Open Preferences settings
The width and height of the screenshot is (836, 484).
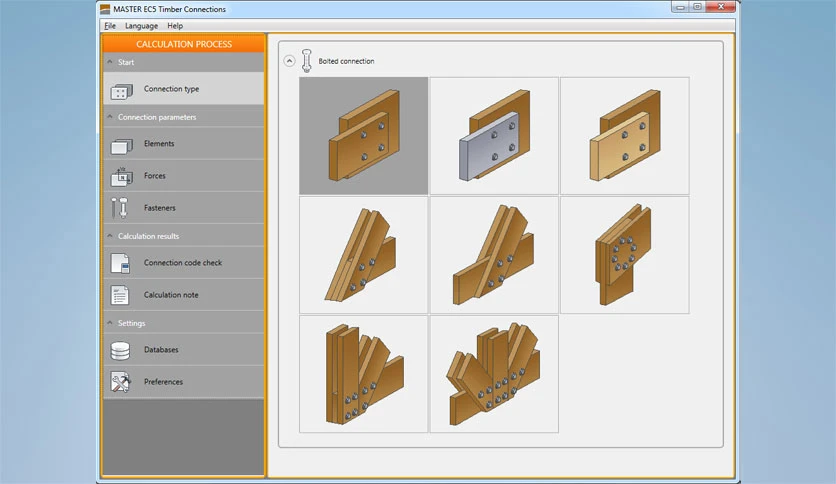[183, 382]
